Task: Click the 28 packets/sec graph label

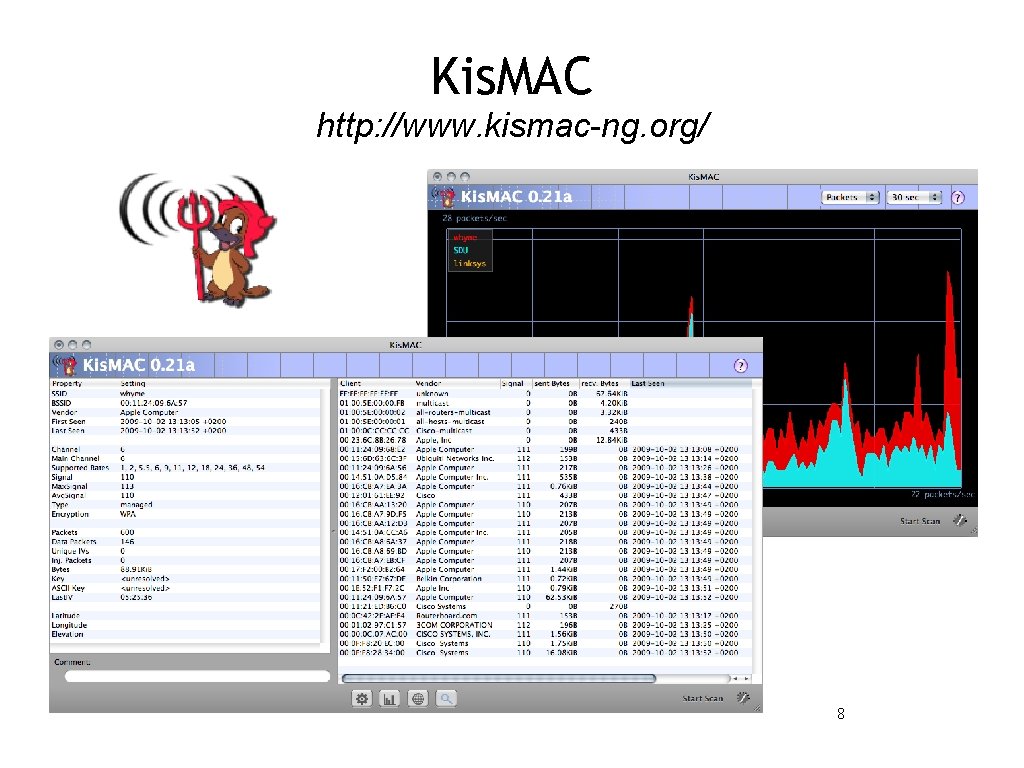Action: tap(474, 218)
